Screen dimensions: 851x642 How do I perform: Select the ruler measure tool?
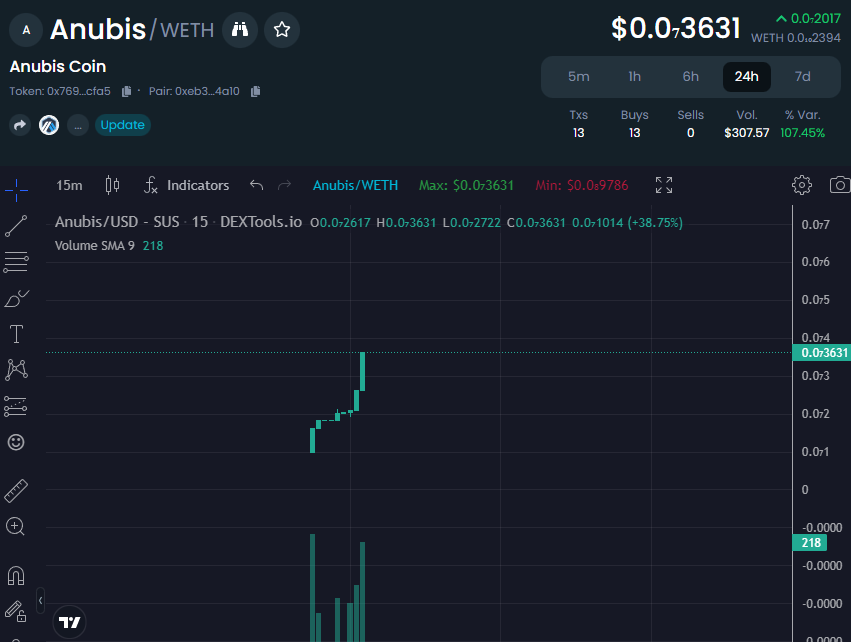click(16, 491)
